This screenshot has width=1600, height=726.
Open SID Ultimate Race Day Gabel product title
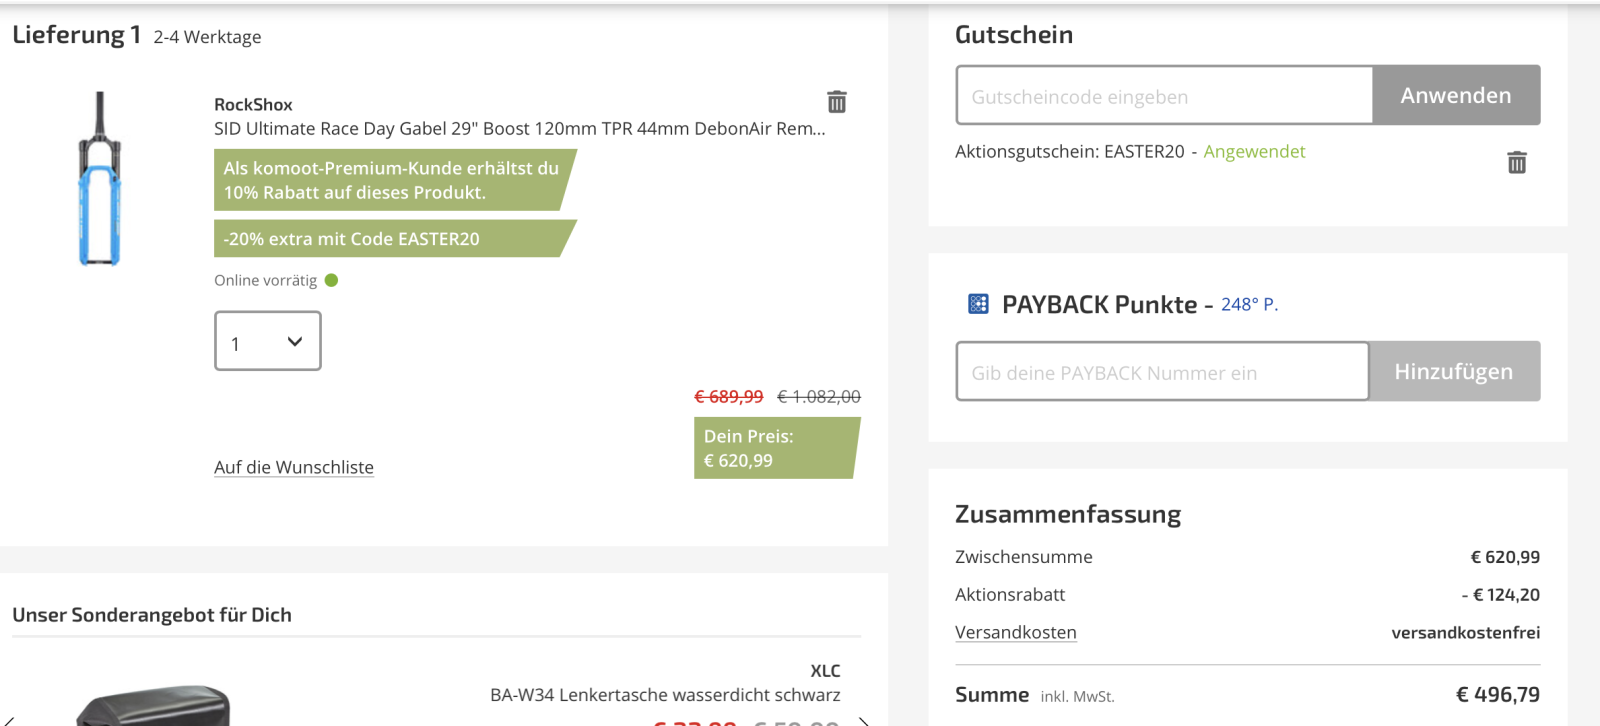click(x=519, y=129)
